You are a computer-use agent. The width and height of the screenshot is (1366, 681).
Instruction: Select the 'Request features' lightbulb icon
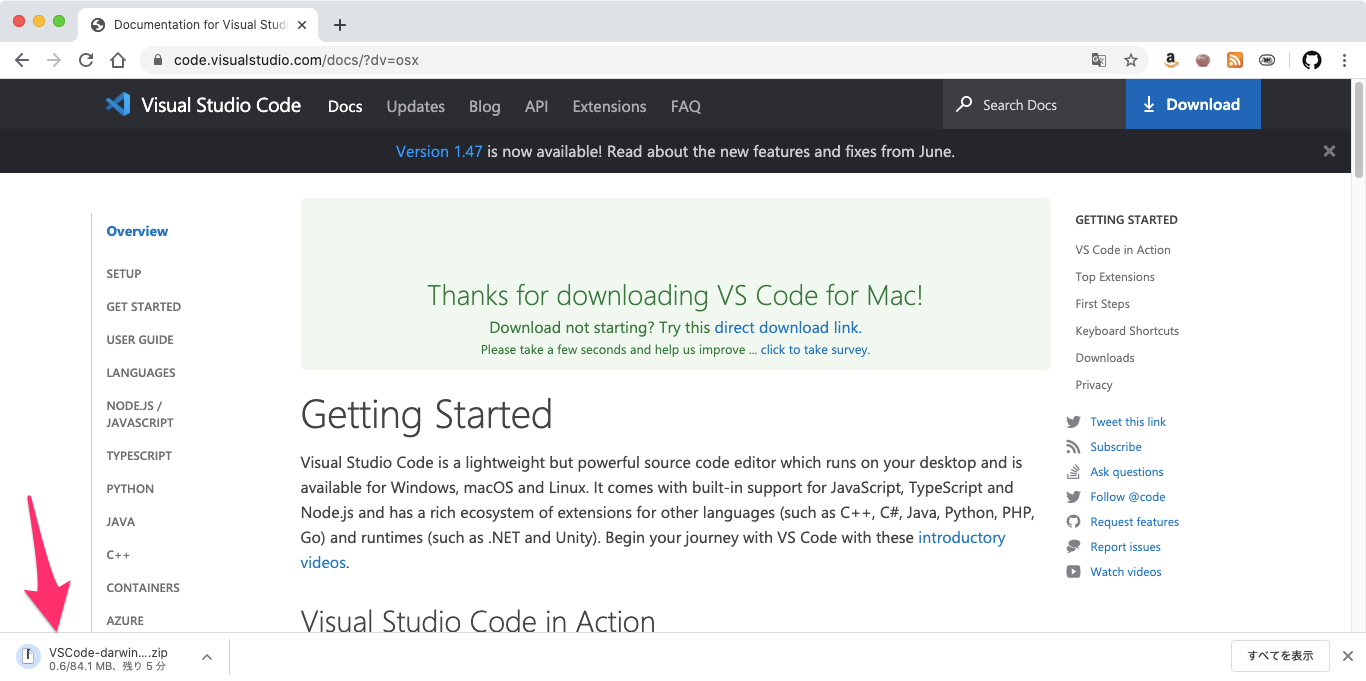pyautogui.click(x=1075, y=521)
